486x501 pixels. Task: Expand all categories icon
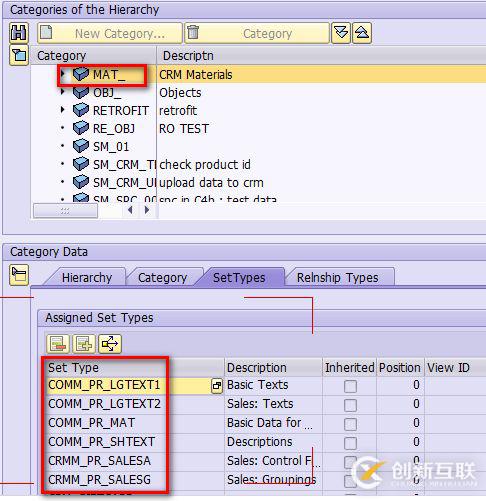click(x=341, y=33)
